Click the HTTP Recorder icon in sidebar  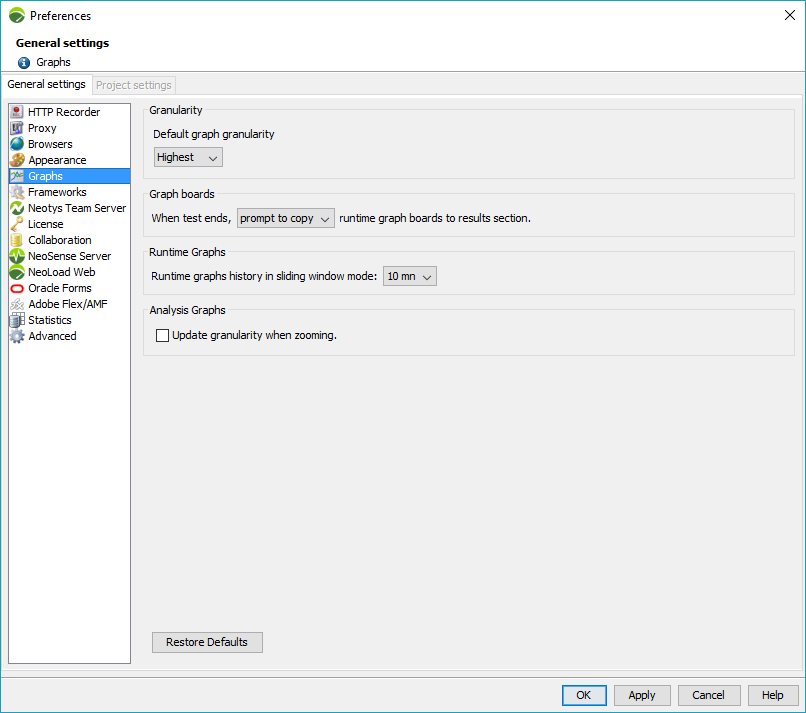click(17, 112)
